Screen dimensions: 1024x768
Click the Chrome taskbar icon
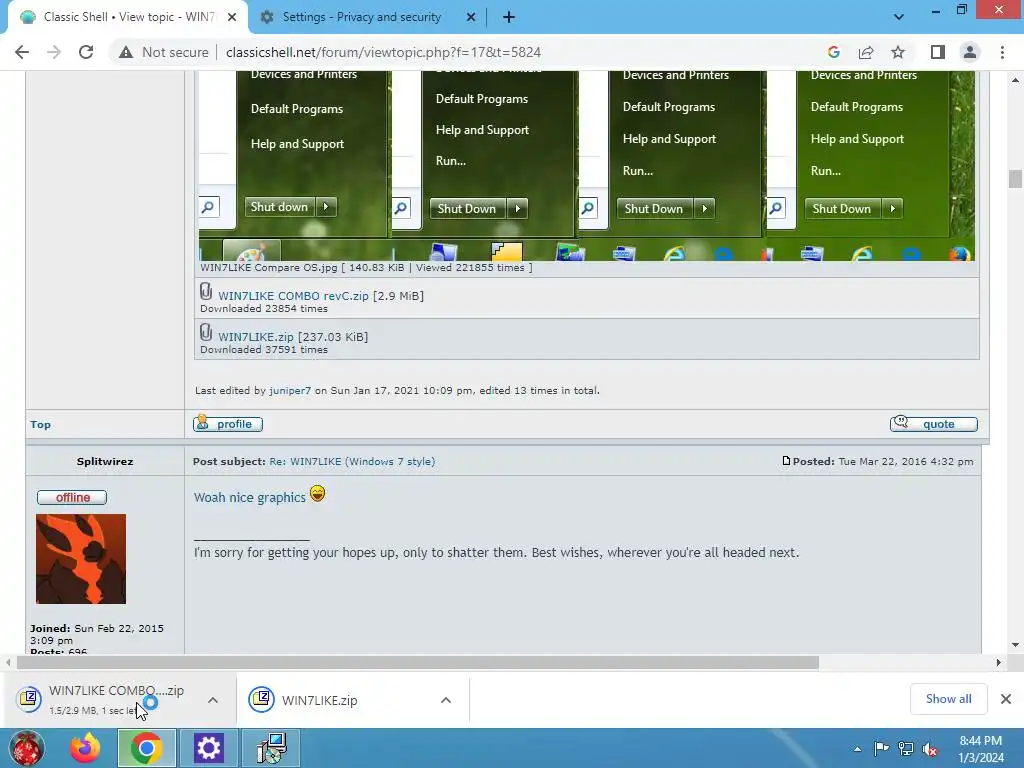click(146, 748)
